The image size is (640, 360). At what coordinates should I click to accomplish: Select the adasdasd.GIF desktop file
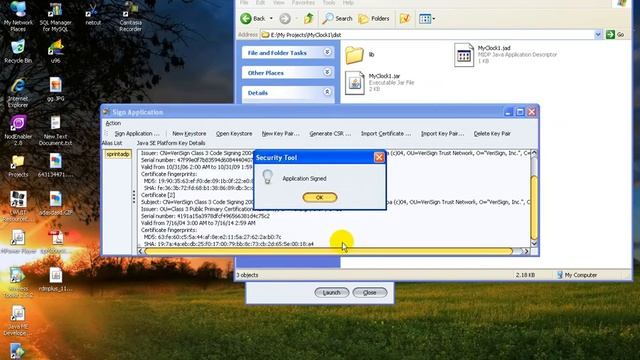(56, 203)
